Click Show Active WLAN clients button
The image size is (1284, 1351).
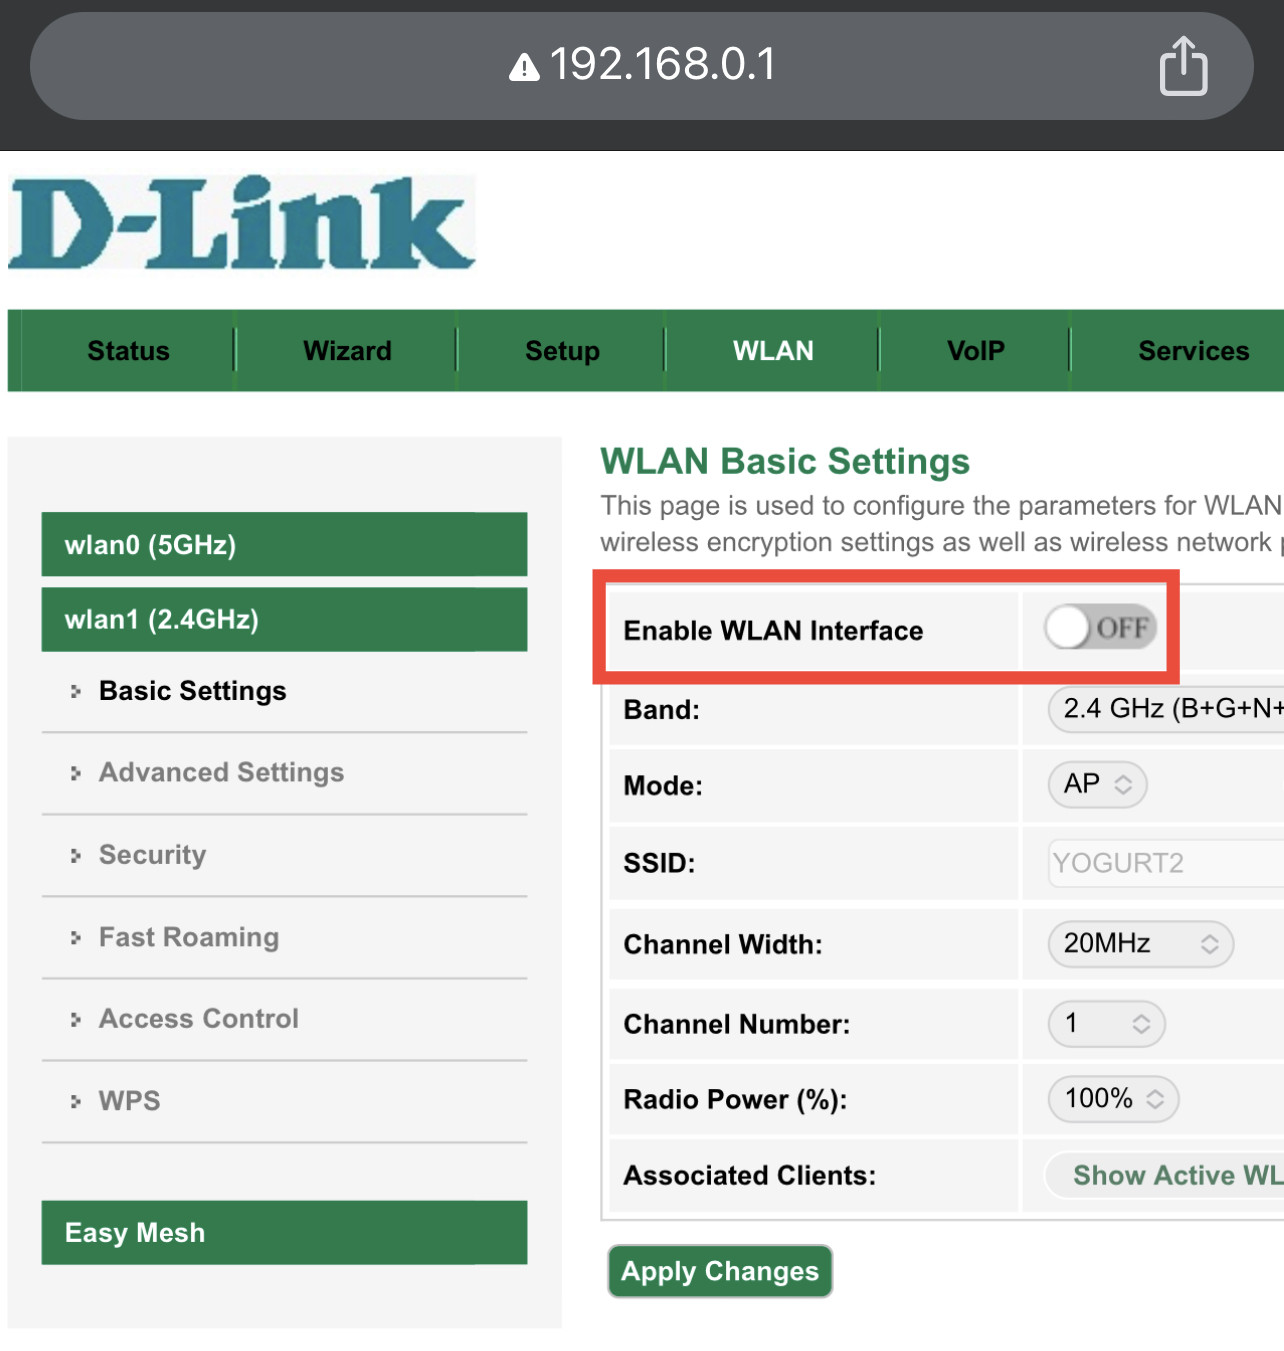1164,1175
